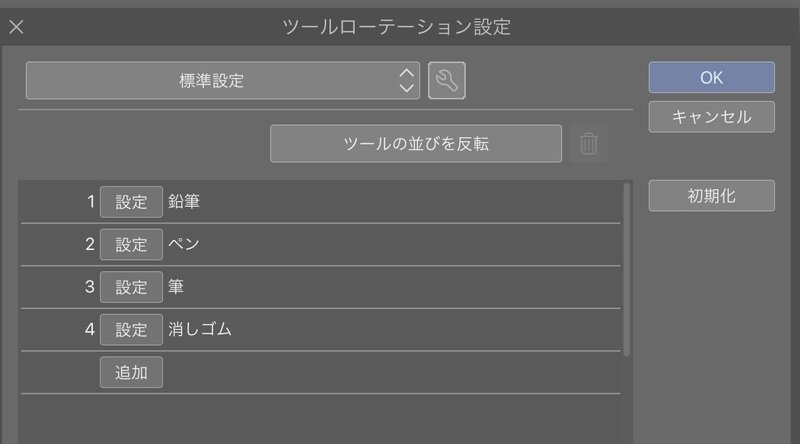The height and width of the screenshot is (444, 800).
Task: Open 設定 for row 3 筆
Action: pos(131,287)
